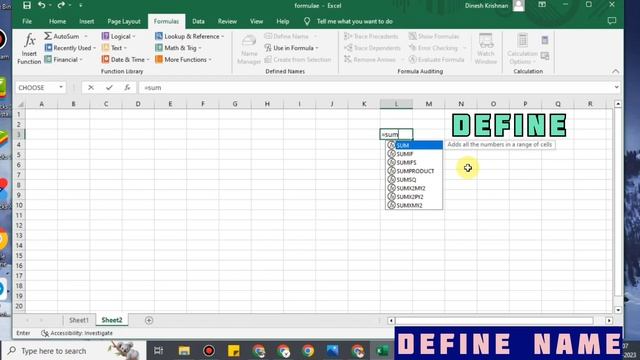Open the Name Manager
640x360 pixels.
click(249, 49)
